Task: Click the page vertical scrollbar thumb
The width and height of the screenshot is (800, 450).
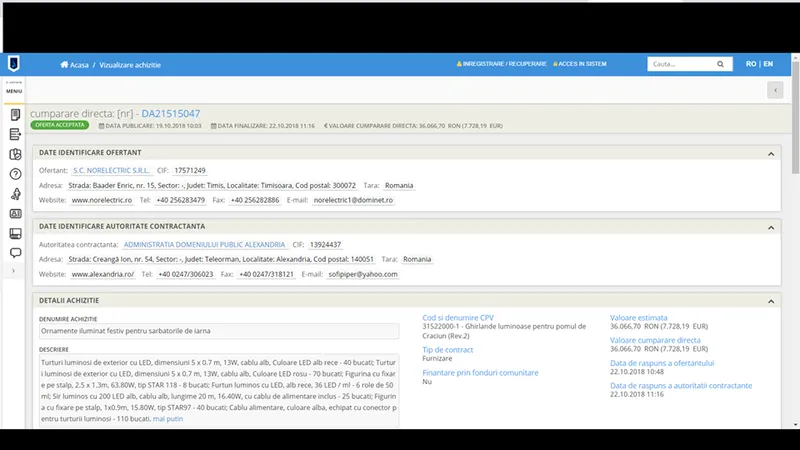Action: pyautogui.click(x=795, y=118)
